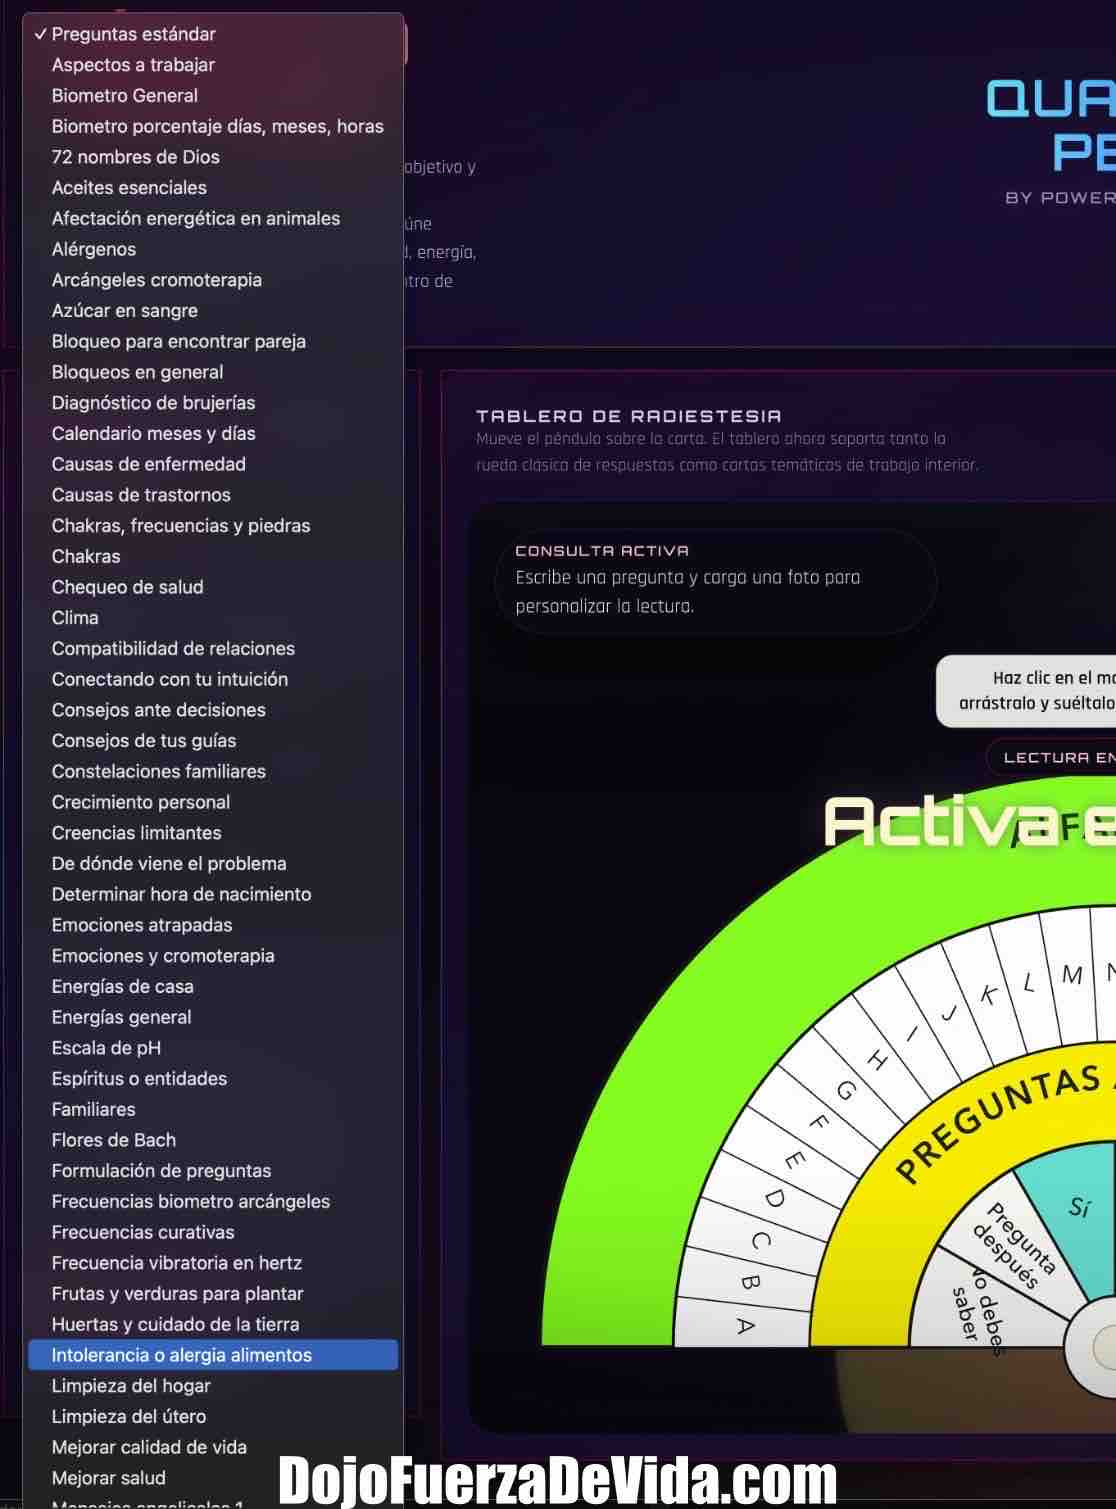
Task: Select Afectación energética en animales
Action: pos(213,219)
